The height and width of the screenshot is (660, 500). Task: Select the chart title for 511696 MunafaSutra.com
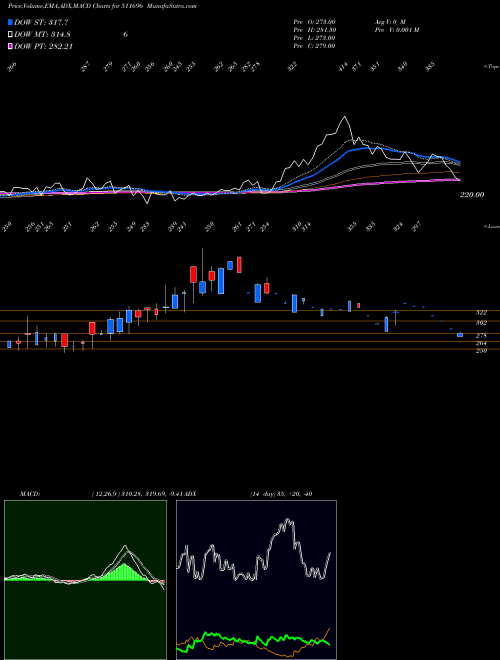102,6
